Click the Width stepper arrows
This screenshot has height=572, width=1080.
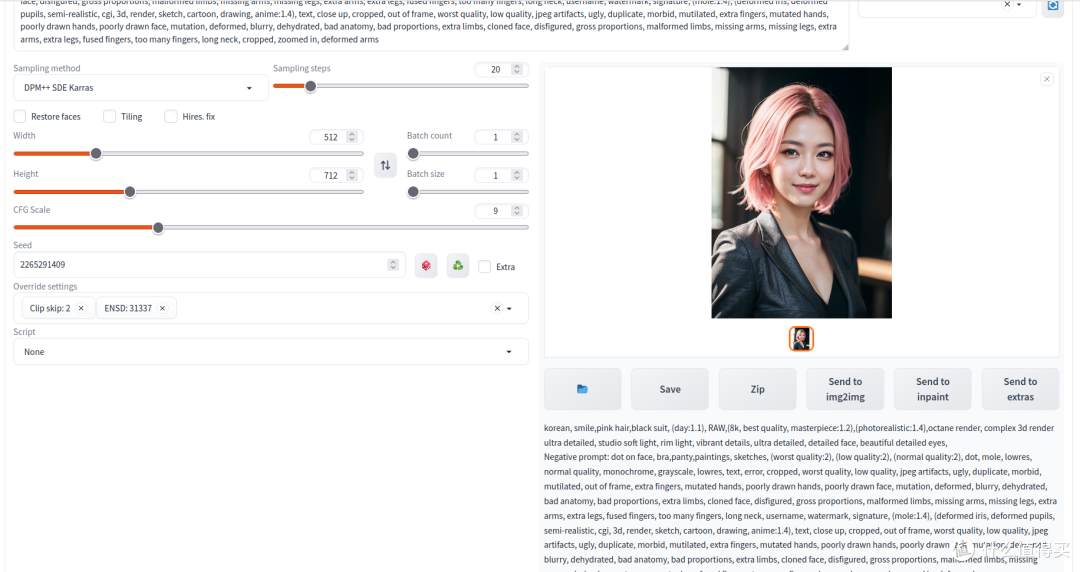(352, 137)
